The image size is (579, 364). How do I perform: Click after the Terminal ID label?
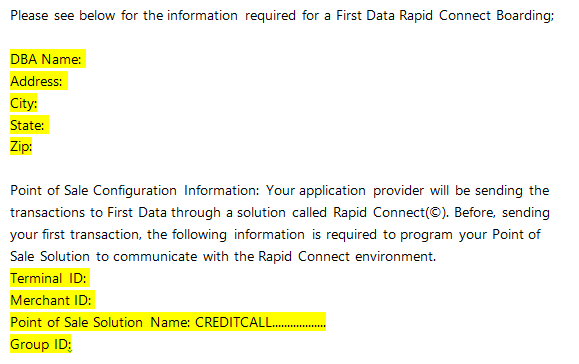pyautogui.click(x=88, y=278)
